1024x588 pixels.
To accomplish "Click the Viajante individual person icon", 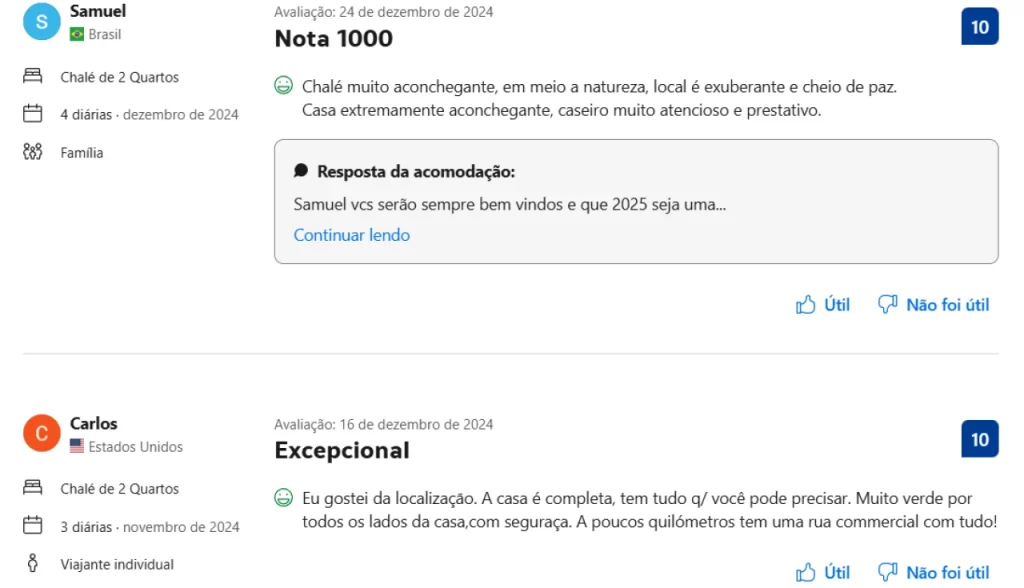I will point(32,564).
